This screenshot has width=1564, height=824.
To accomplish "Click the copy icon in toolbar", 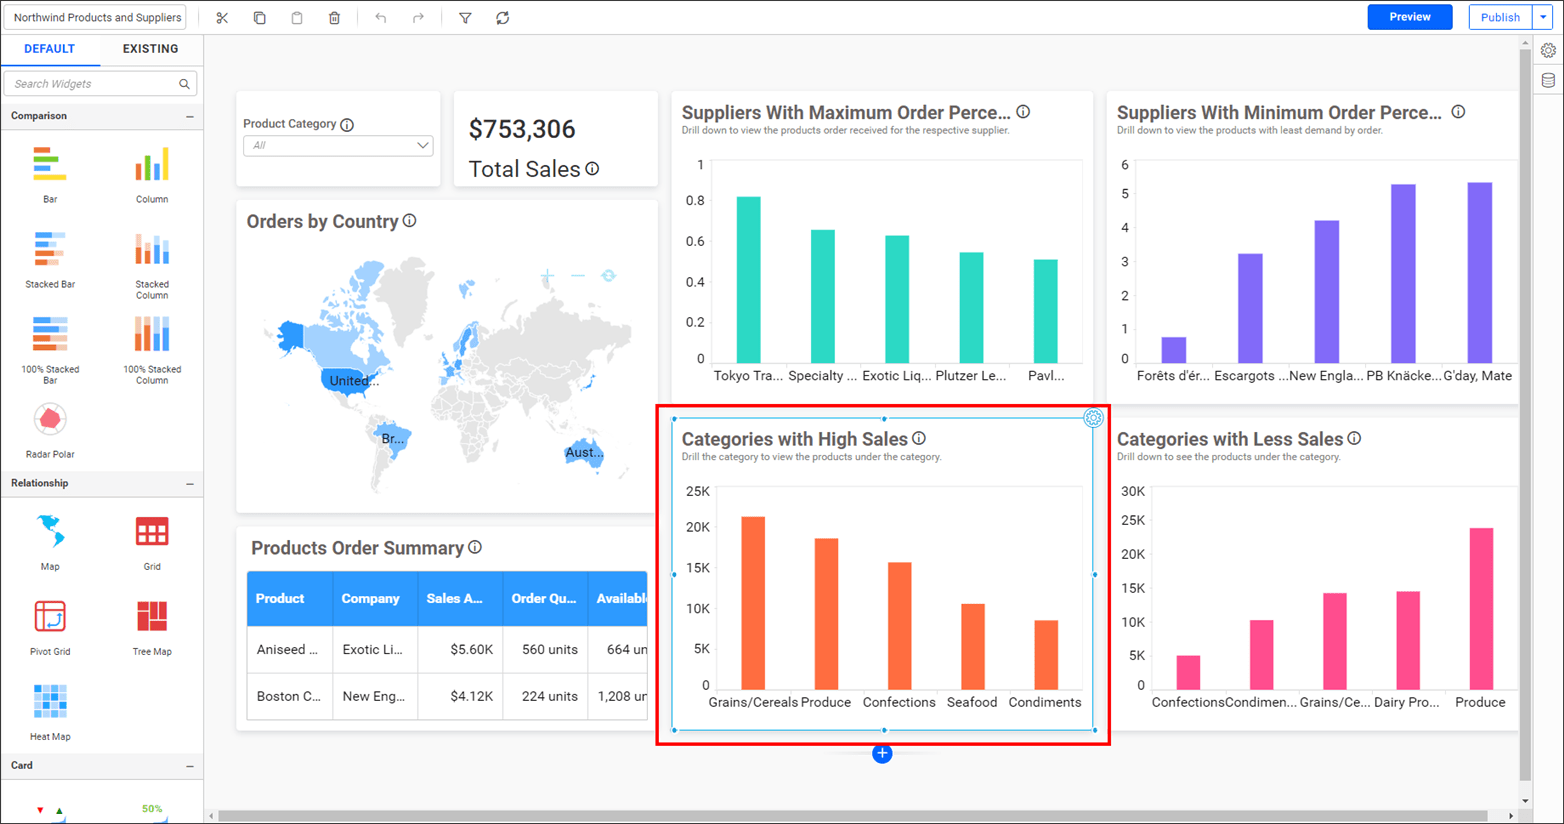I will pos(259,18).
